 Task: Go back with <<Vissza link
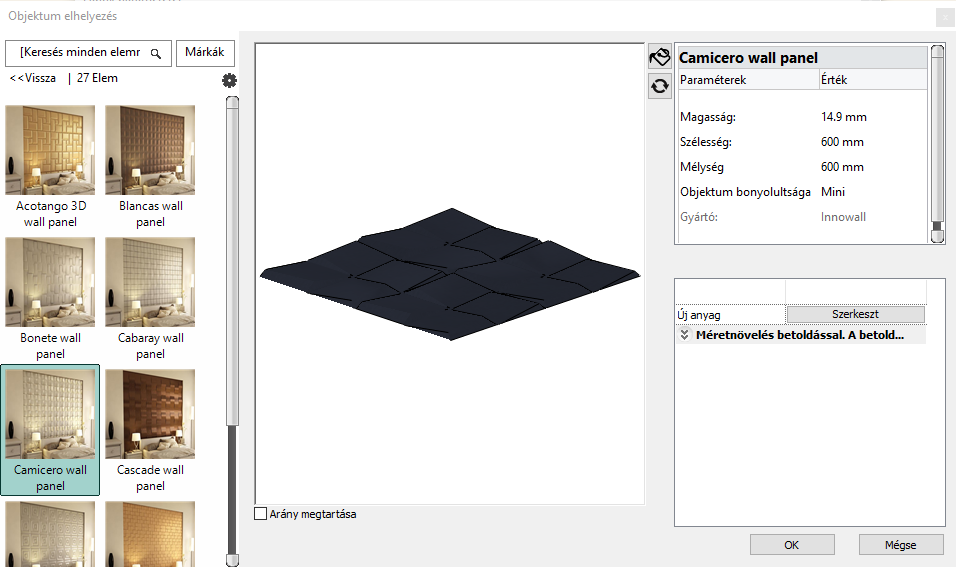coord(33,78)
